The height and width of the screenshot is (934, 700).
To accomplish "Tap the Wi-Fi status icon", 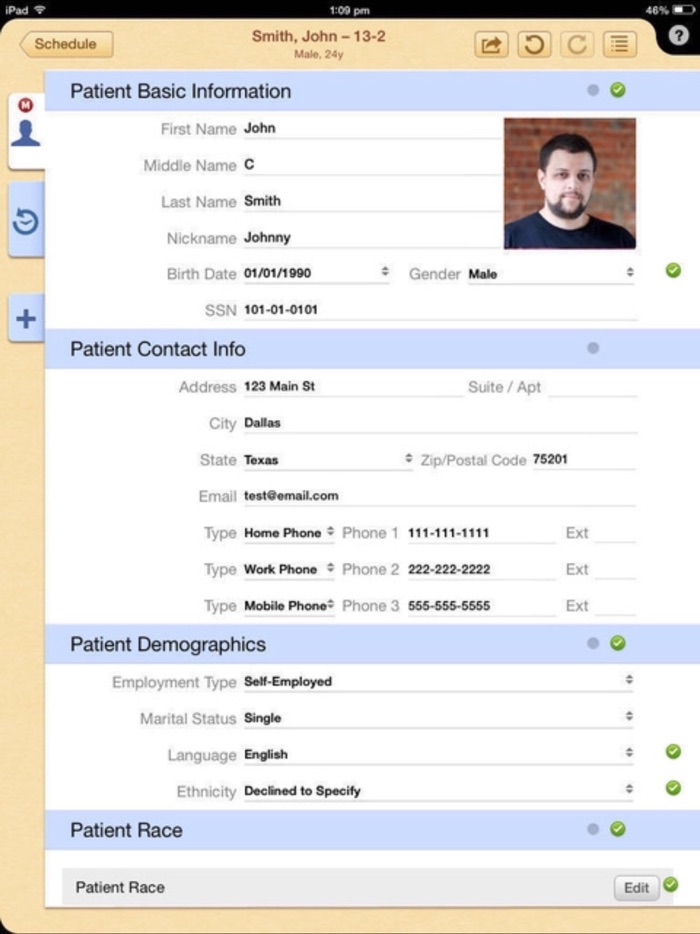I will click(40, 10).
